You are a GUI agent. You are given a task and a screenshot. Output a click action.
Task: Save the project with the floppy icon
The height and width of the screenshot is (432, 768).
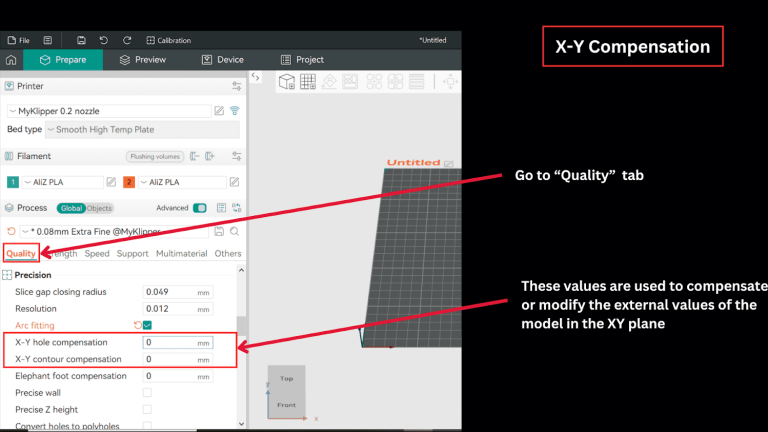pos(81,40)
